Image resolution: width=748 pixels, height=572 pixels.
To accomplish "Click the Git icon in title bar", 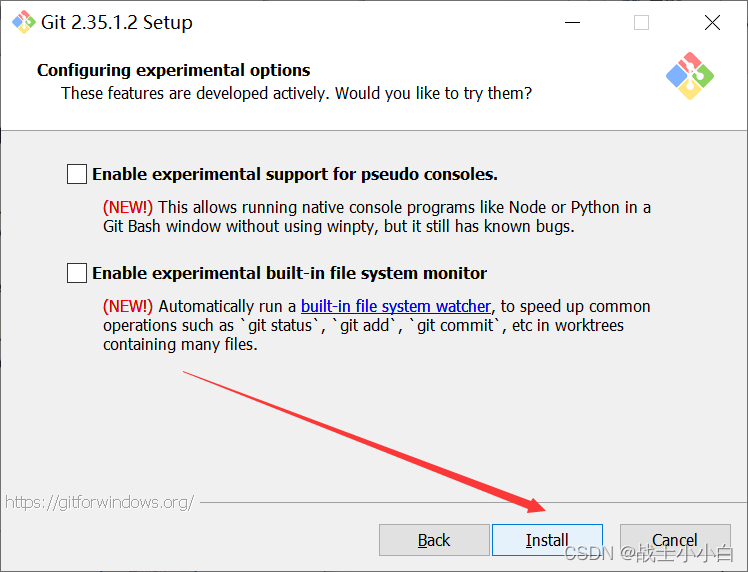I will 24,22.
